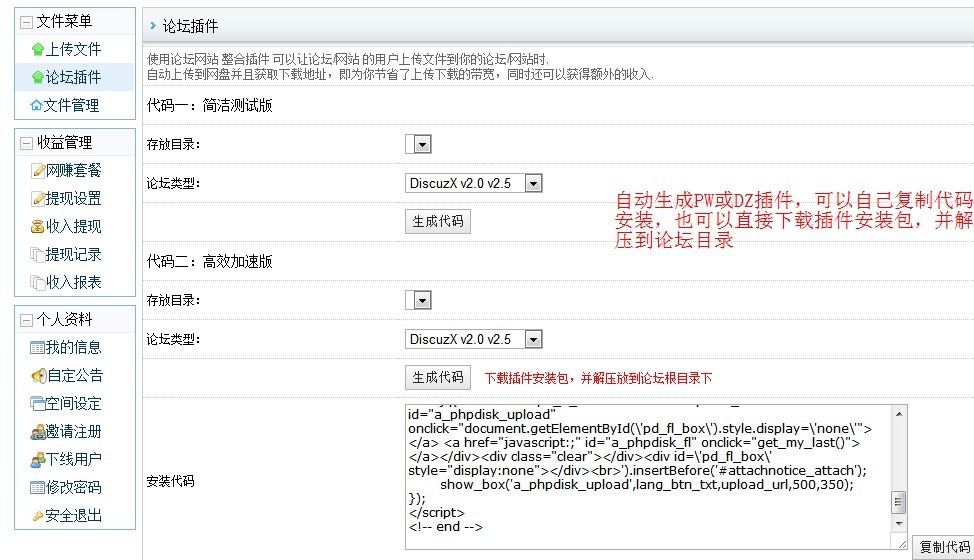Open 提现设置 page
The height and width of the screenshot is (560, 974).
(73, 199)
